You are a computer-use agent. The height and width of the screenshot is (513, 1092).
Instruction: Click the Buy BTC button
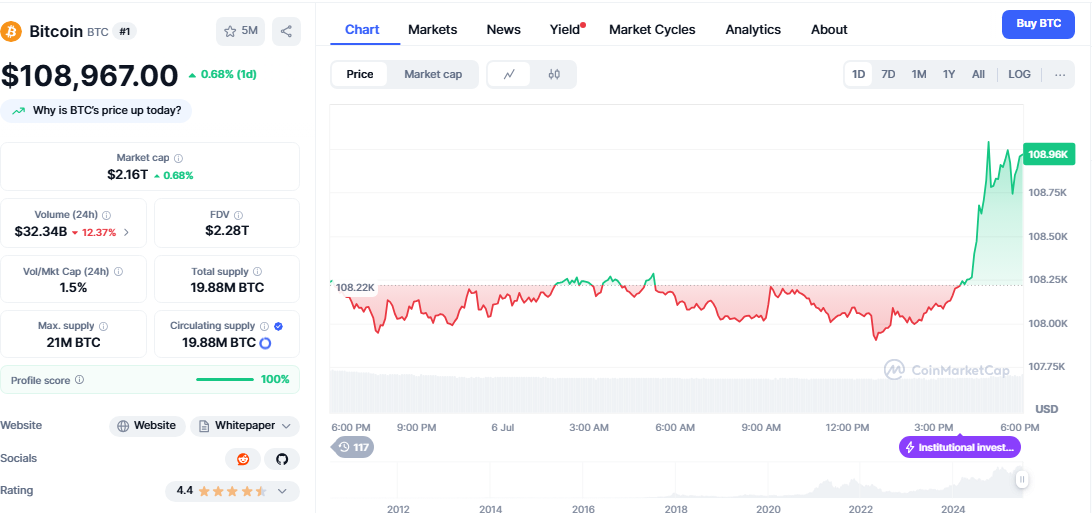1038,24
